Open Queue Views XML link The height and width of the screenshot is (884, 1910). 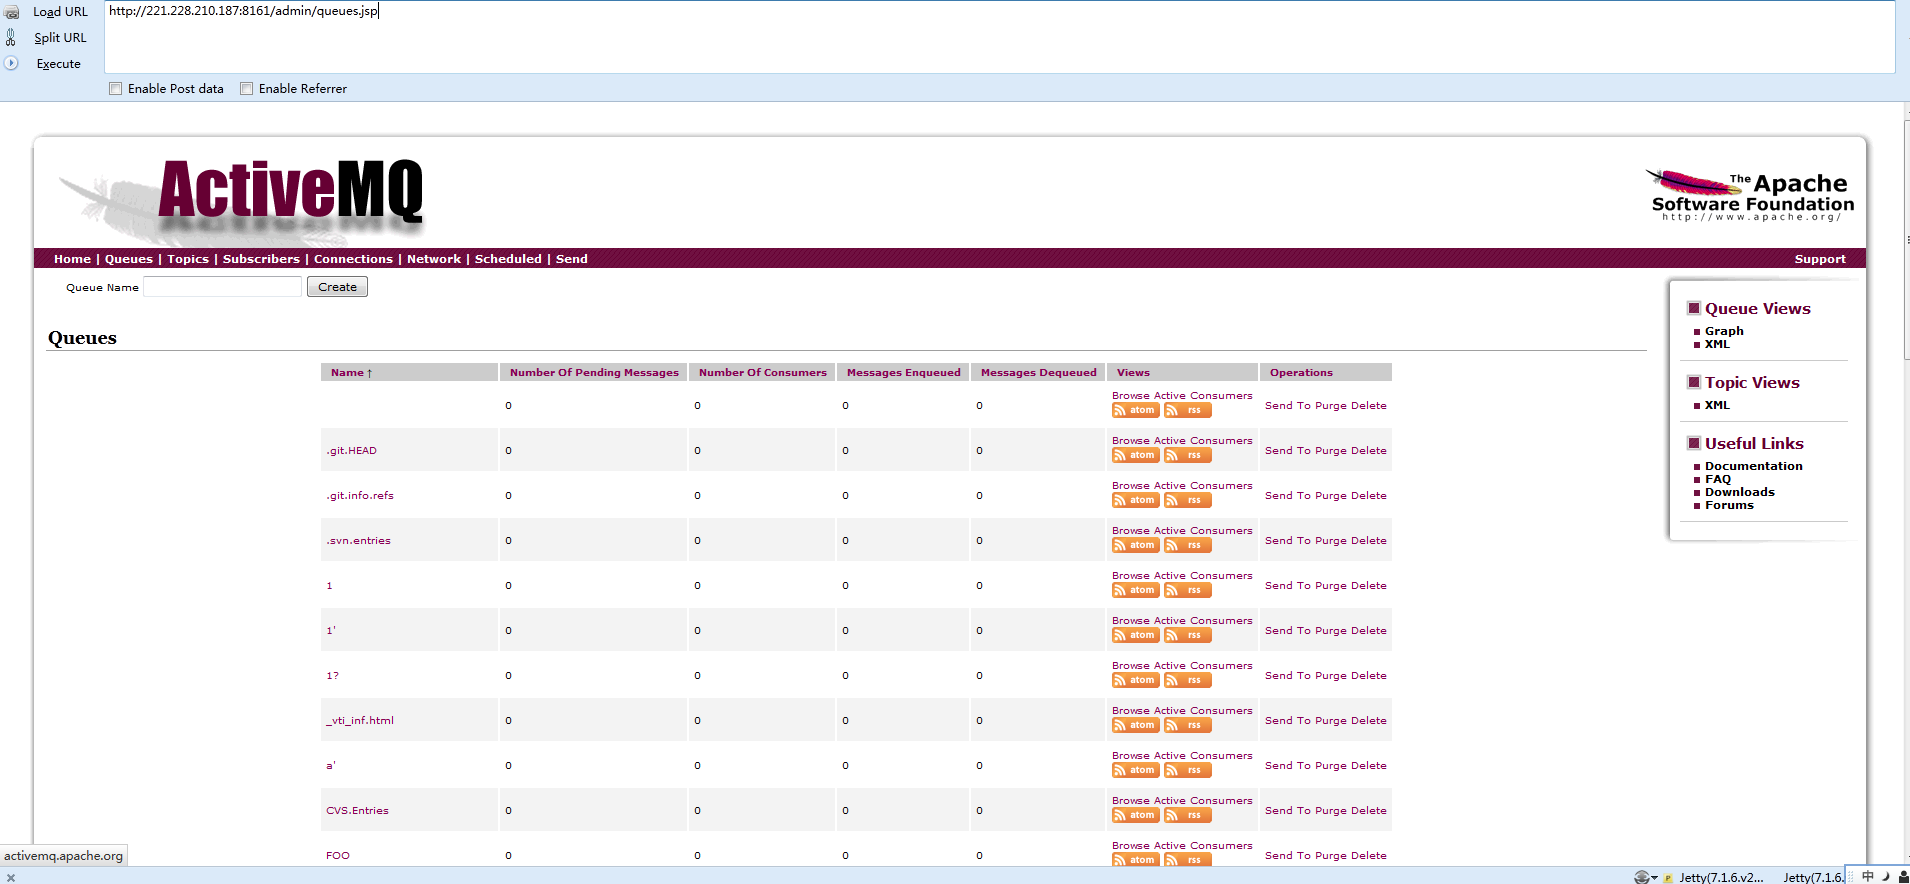tap(1717, 344)
